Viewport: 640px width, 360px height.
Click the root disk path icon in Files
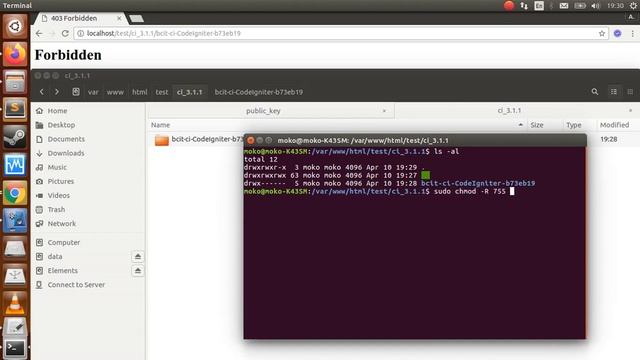tap(76, 92)
